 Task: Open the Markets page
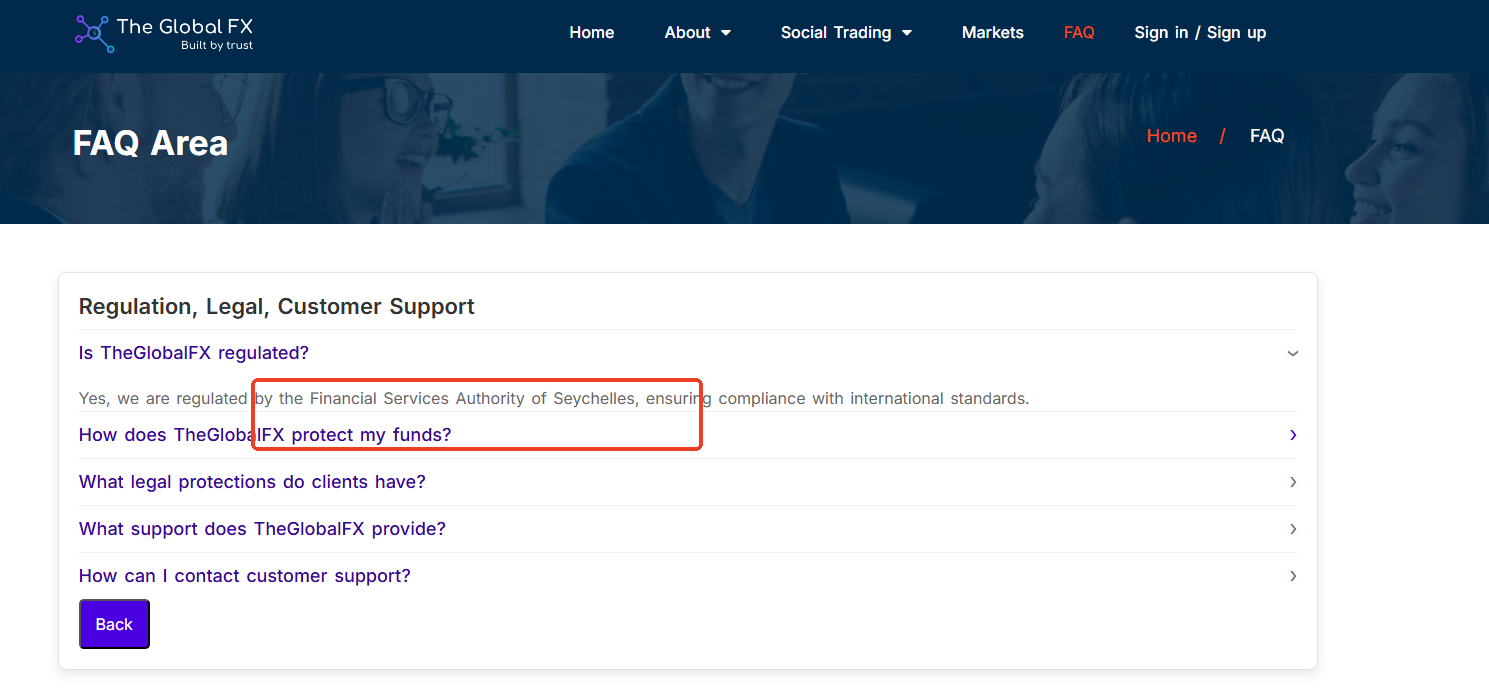click(993, 33)
